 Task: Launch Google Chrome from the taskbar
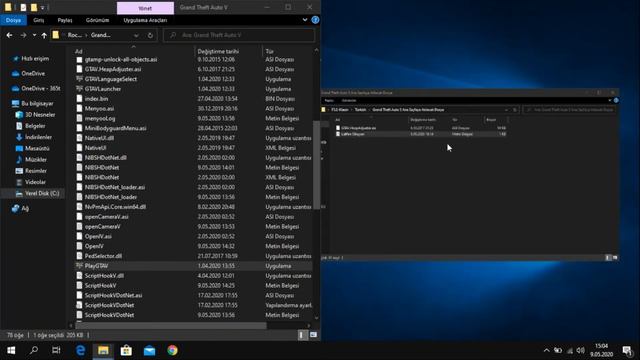coord(172,350)
